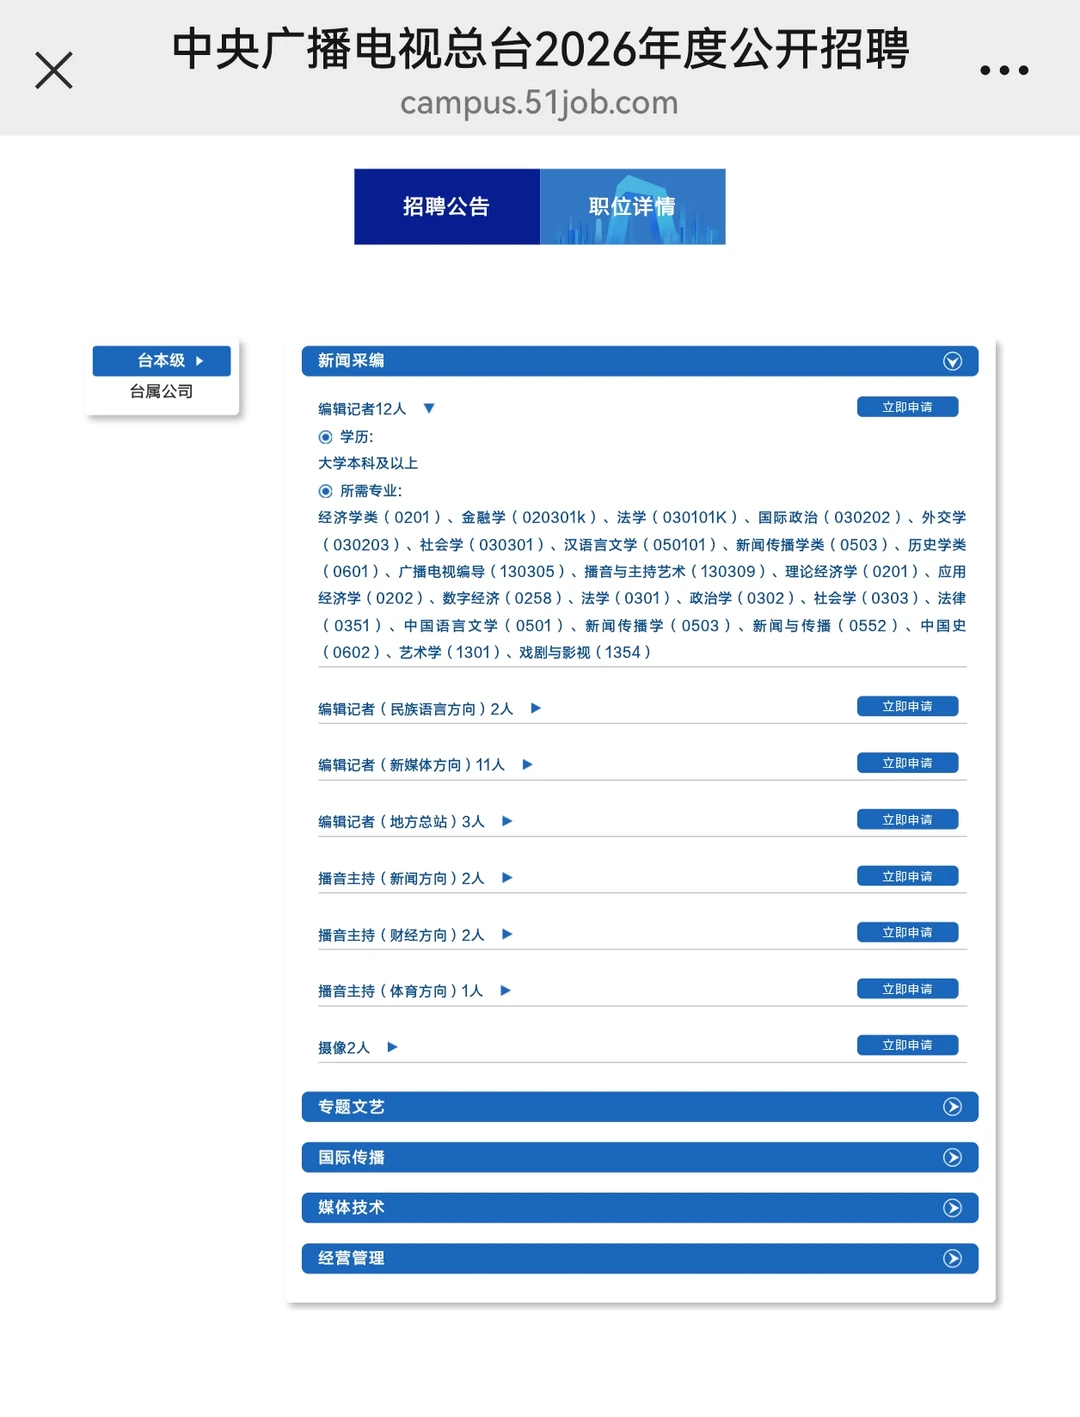Expand the 经营管理 section
Viewport: 1080px width, 1417px height.
pos(640,1258)
